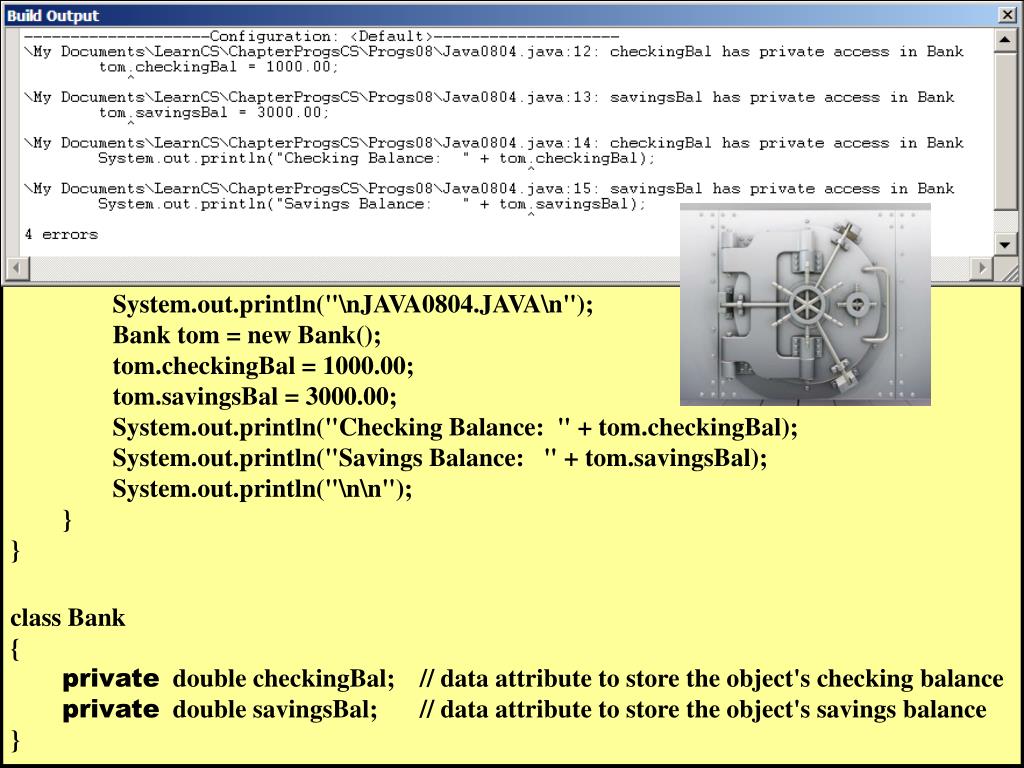
Task: Click the '4 errors' summary line
Action: click(61, 234)
